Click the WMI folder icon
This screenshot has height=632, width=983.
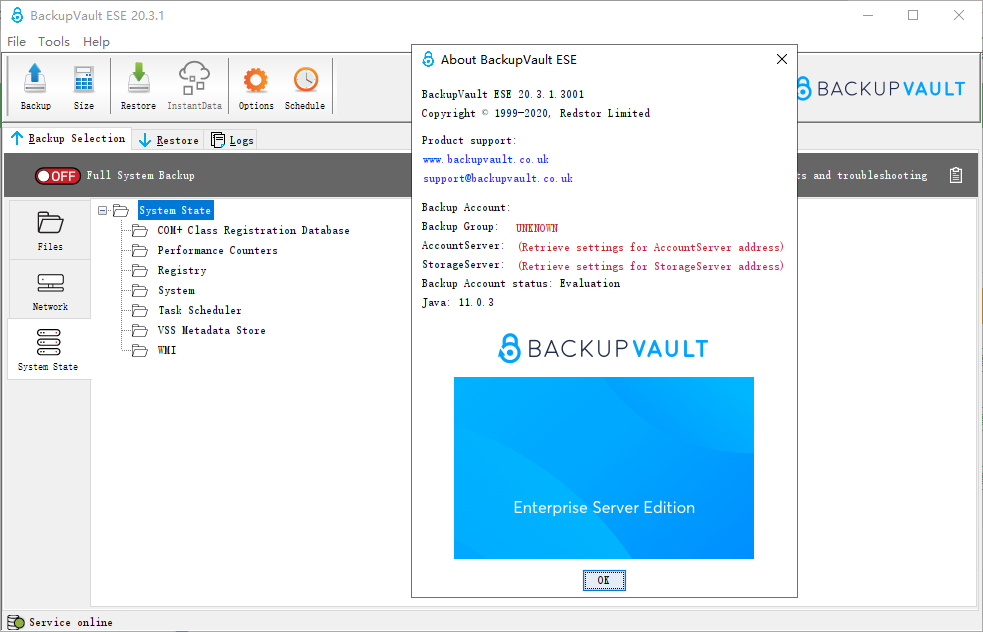coord(140,350)
